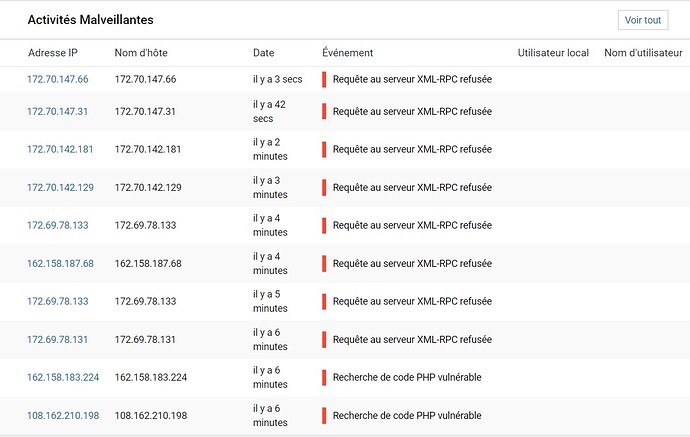Open IP address 172.70.147.66 link
The height and width of the screenshot is (437, 690).
point(57,79)
